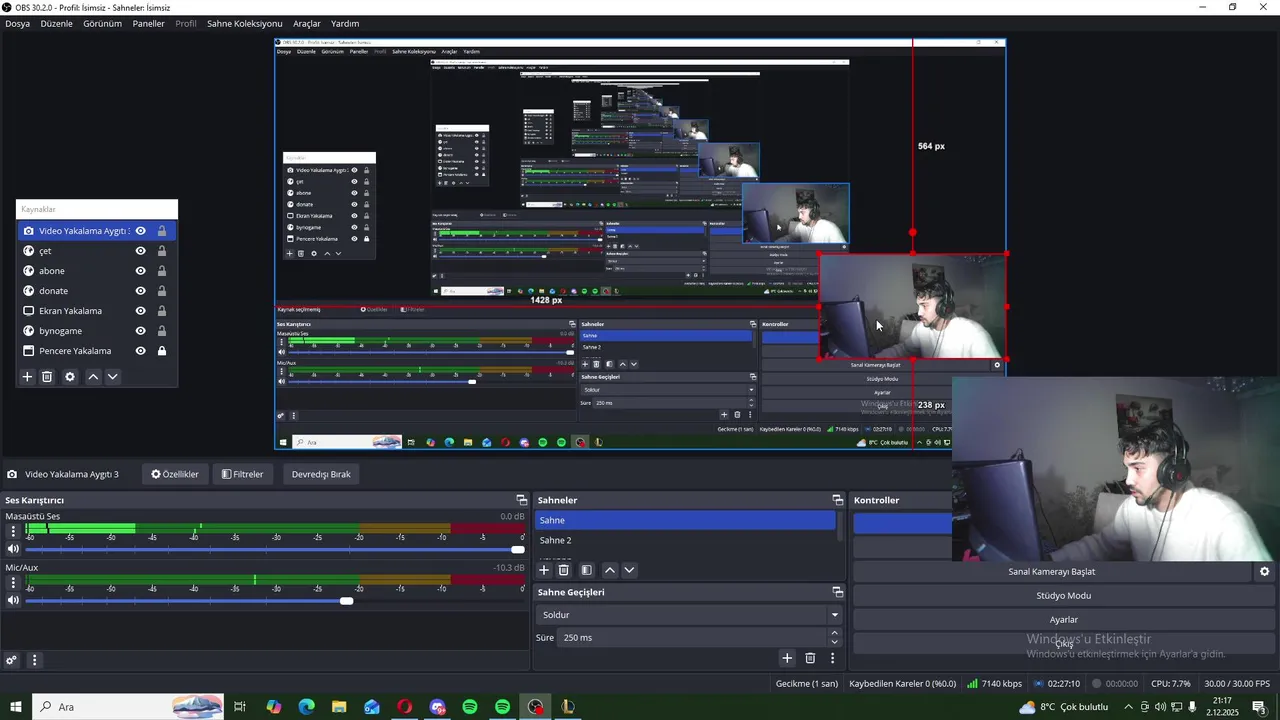This screenshot has width=1280, height=720.
Task: Open the Soldur transition dropdown
Action: point(689,615)
